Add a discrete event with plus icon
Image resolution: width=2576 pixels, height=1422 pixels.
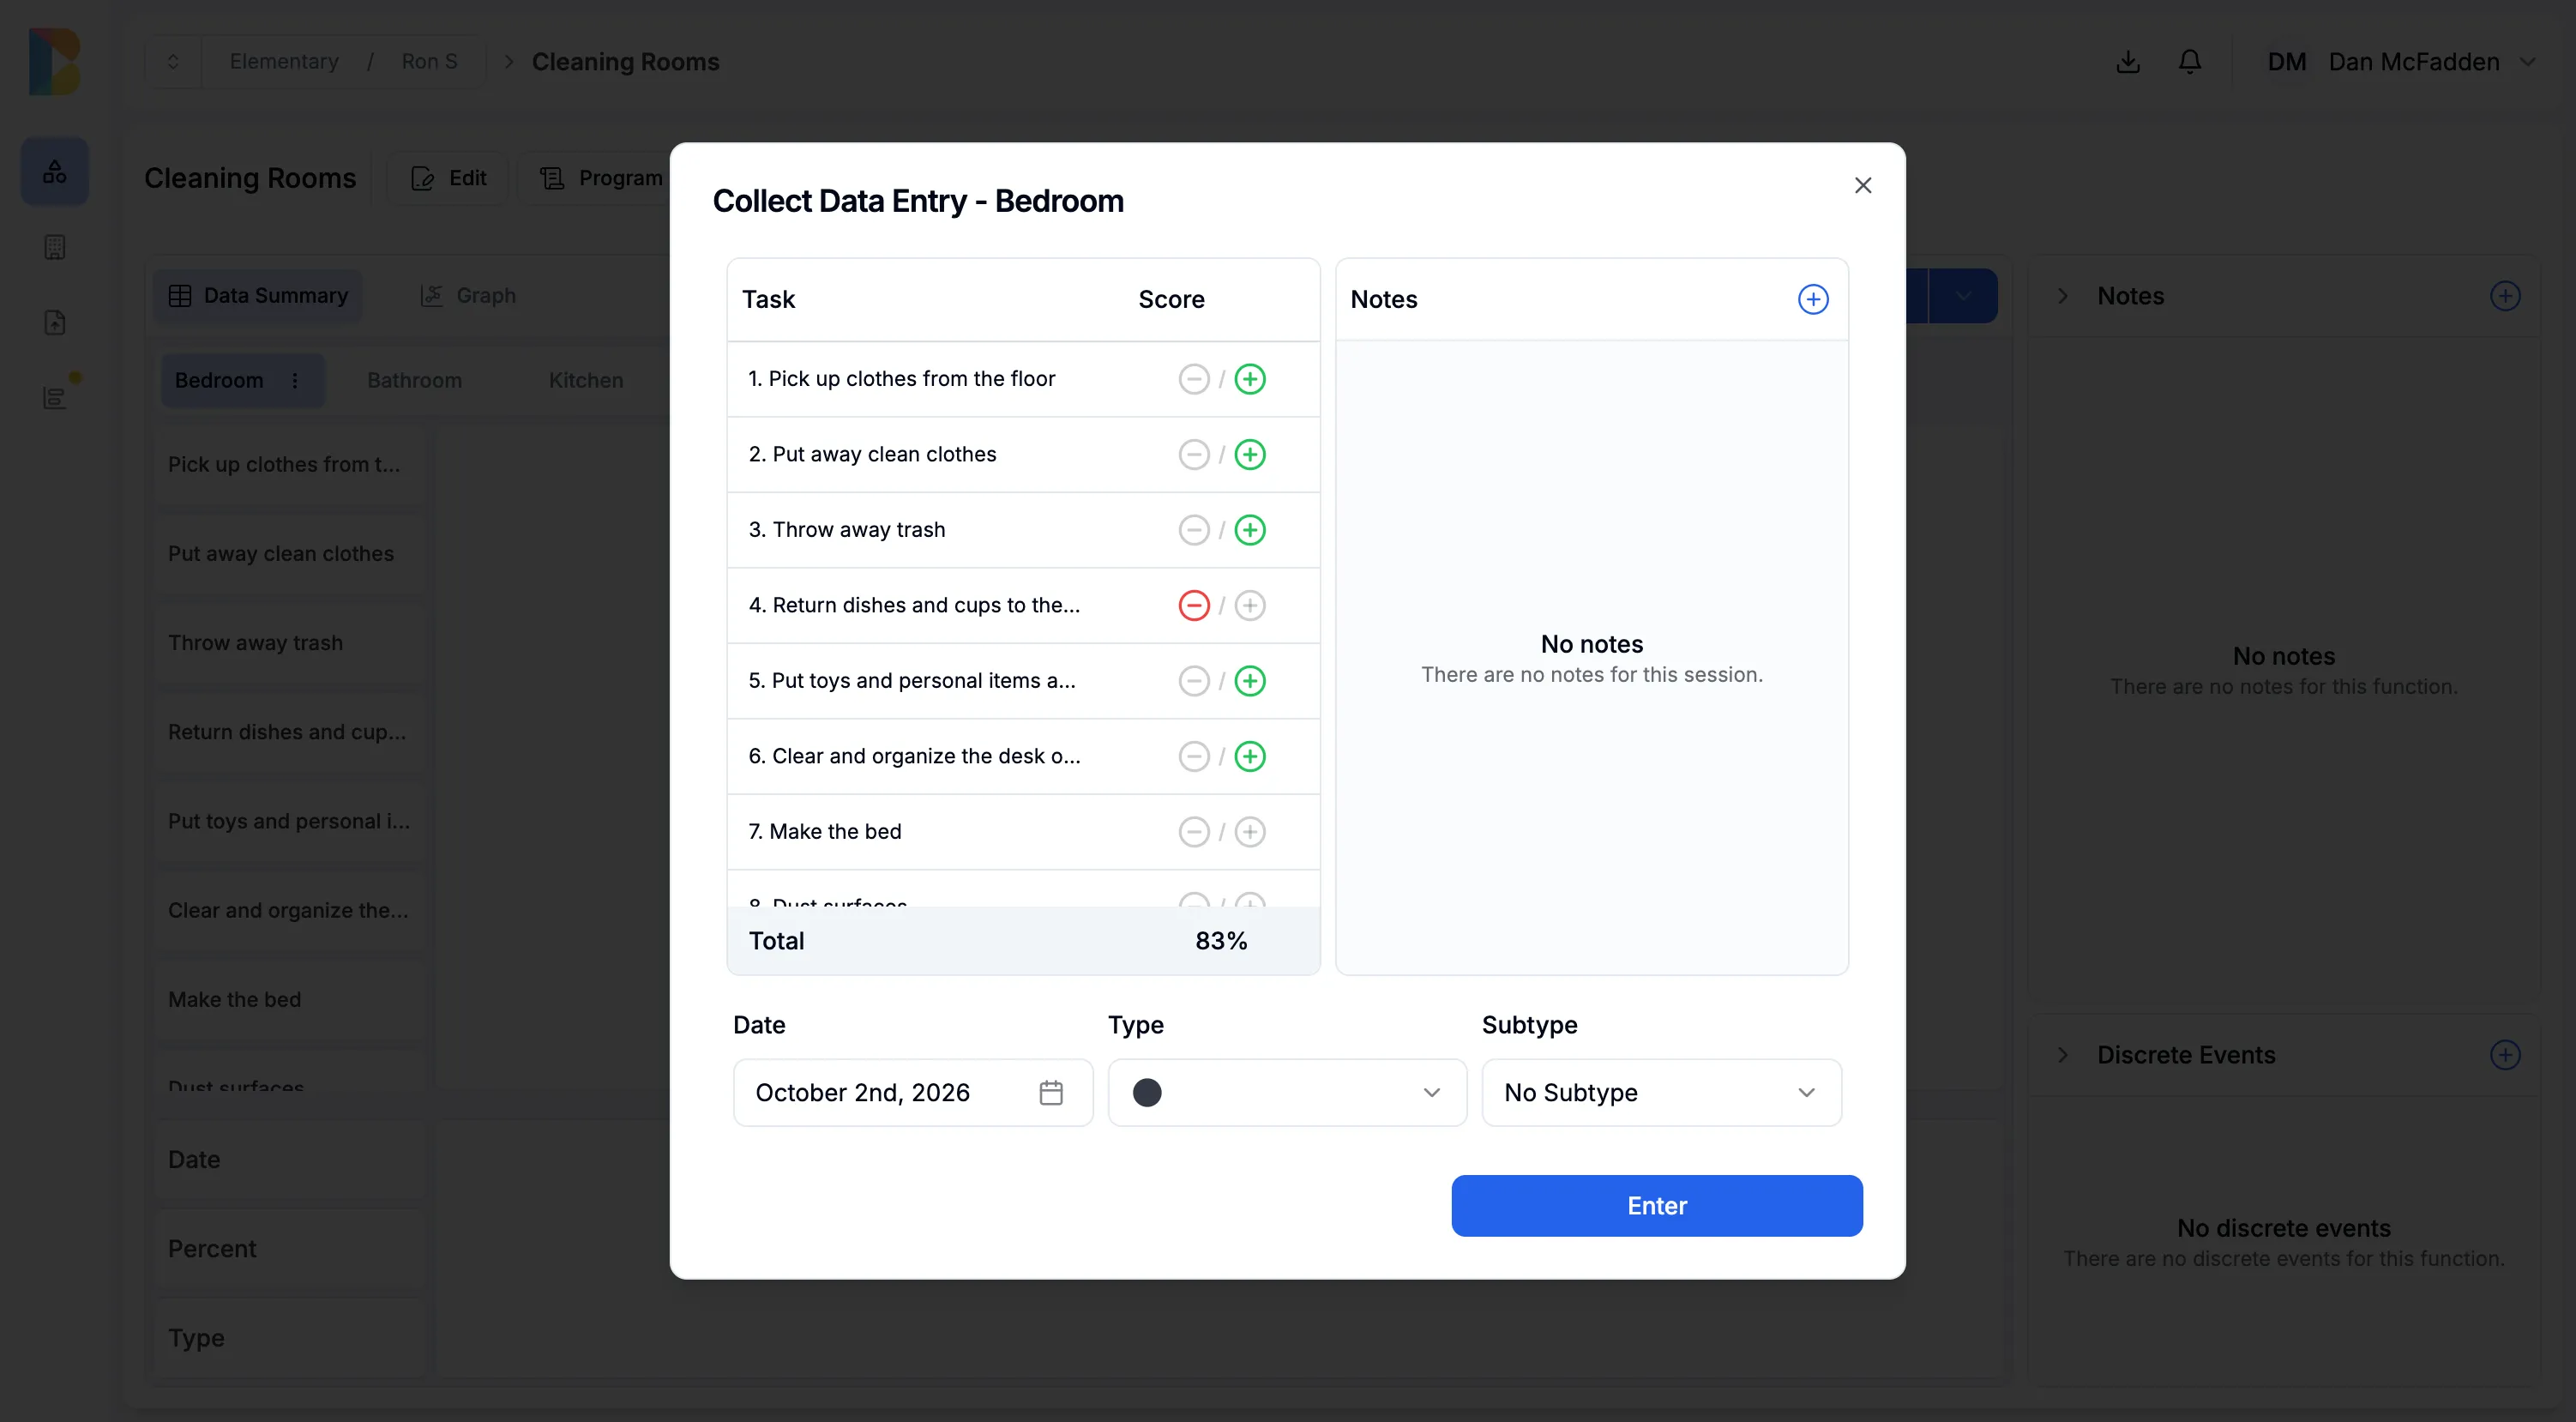click(x=2505, y=1055)
